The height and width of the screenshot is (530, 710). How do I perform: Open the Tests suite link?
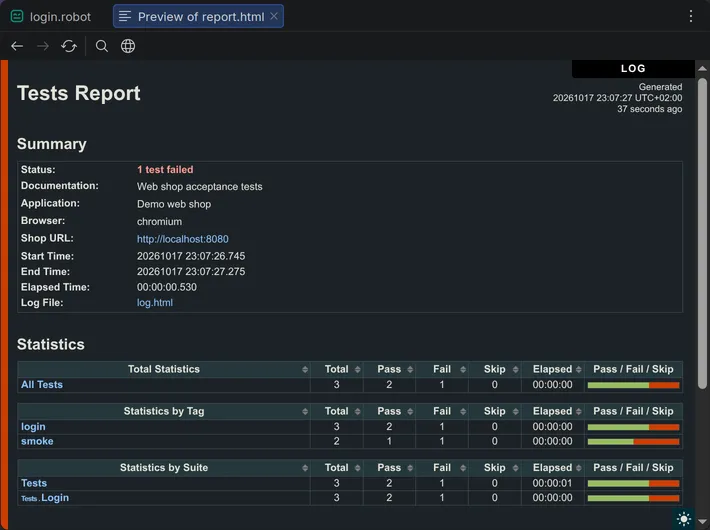click(34, 483)
